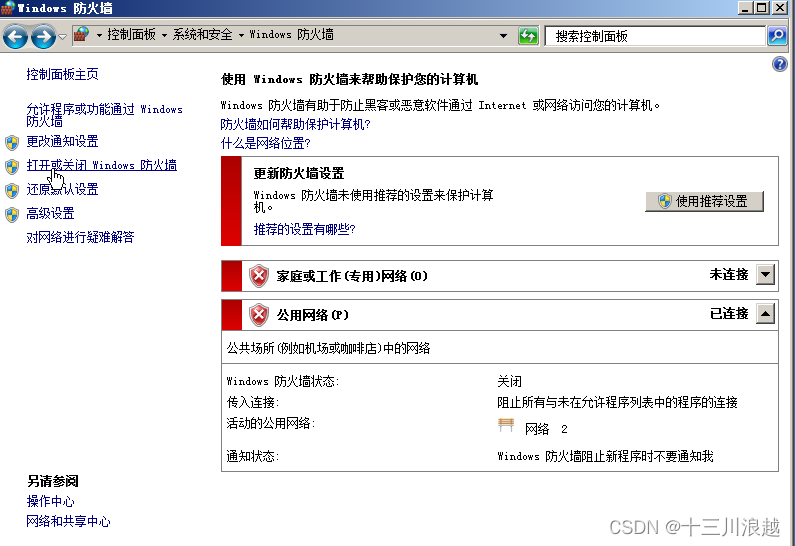Screen dimensions: 795x546
Task: Open 操作中心 link
Action: 50,501
